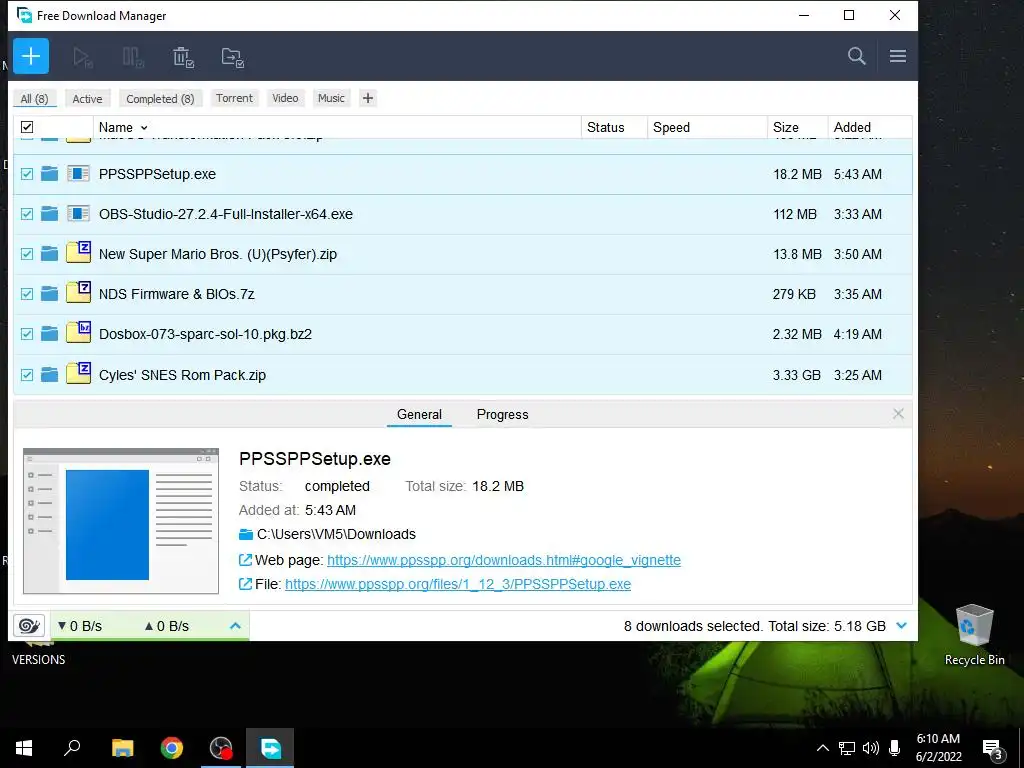Image resolution: width=1024 pixels, height=768 pixels.
Task: Switch to the Active filter tab
Action: point(88,99)
